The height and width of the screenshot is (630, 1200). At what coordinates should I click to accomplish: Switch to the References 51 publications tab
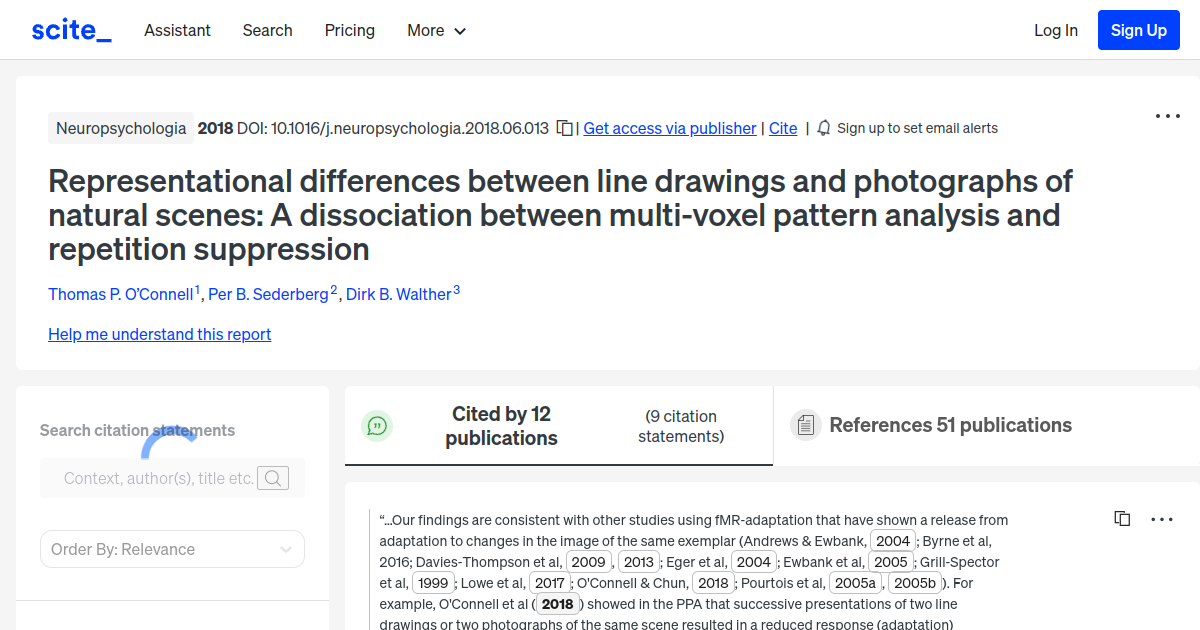coord(950,425)
